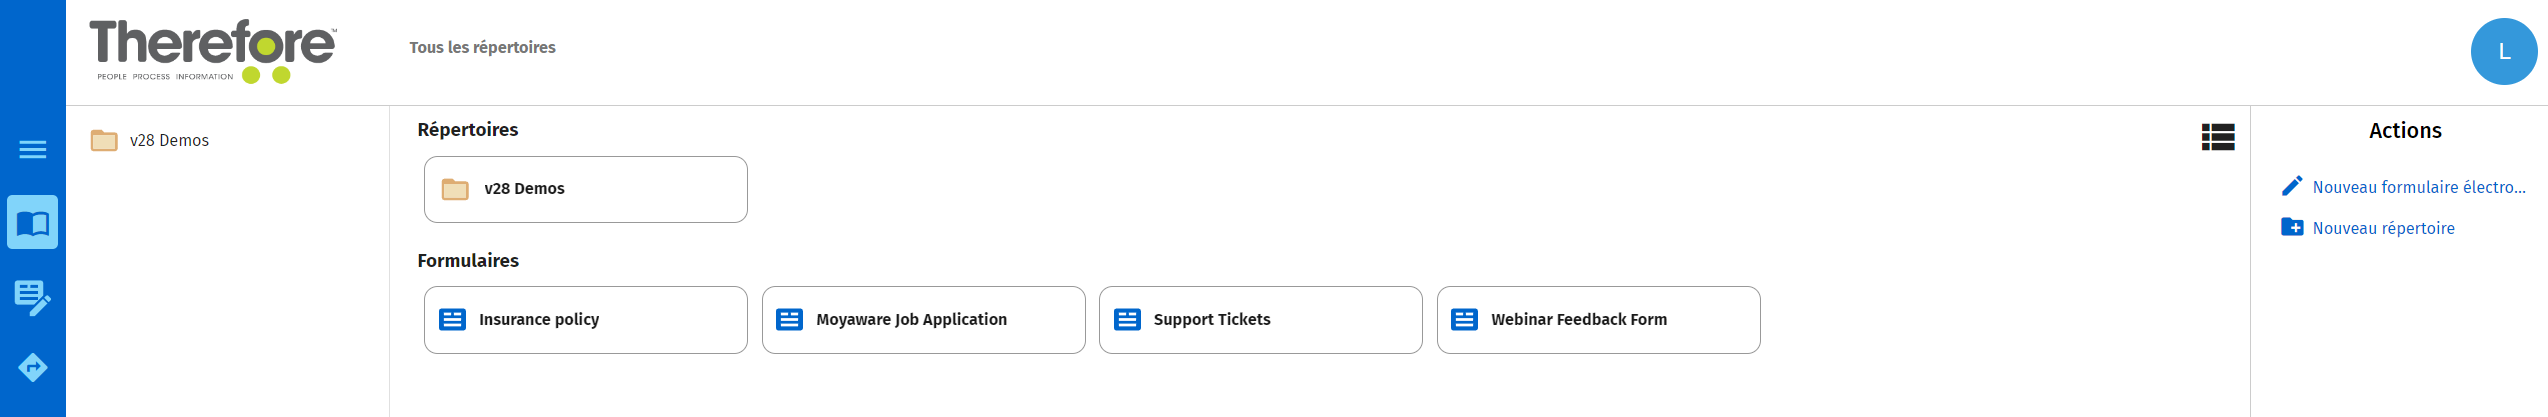Image resolution: width=2548 pixels, height=417 pixels.
Task: Click the new folder plus icon
Action: (x=2292, y=228)
